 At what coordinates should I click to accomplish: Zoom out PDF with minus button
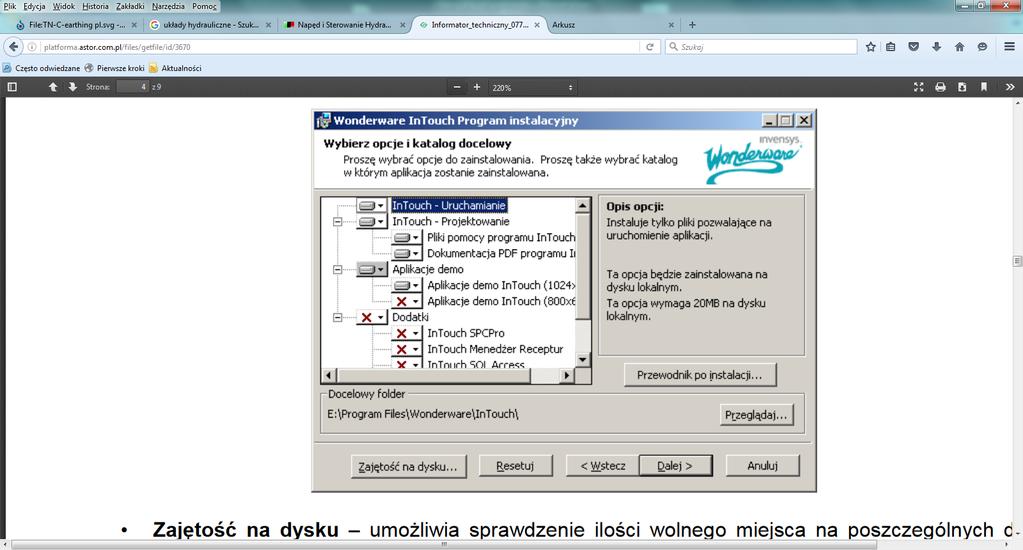pyautogui.click(x=457, y=87)
